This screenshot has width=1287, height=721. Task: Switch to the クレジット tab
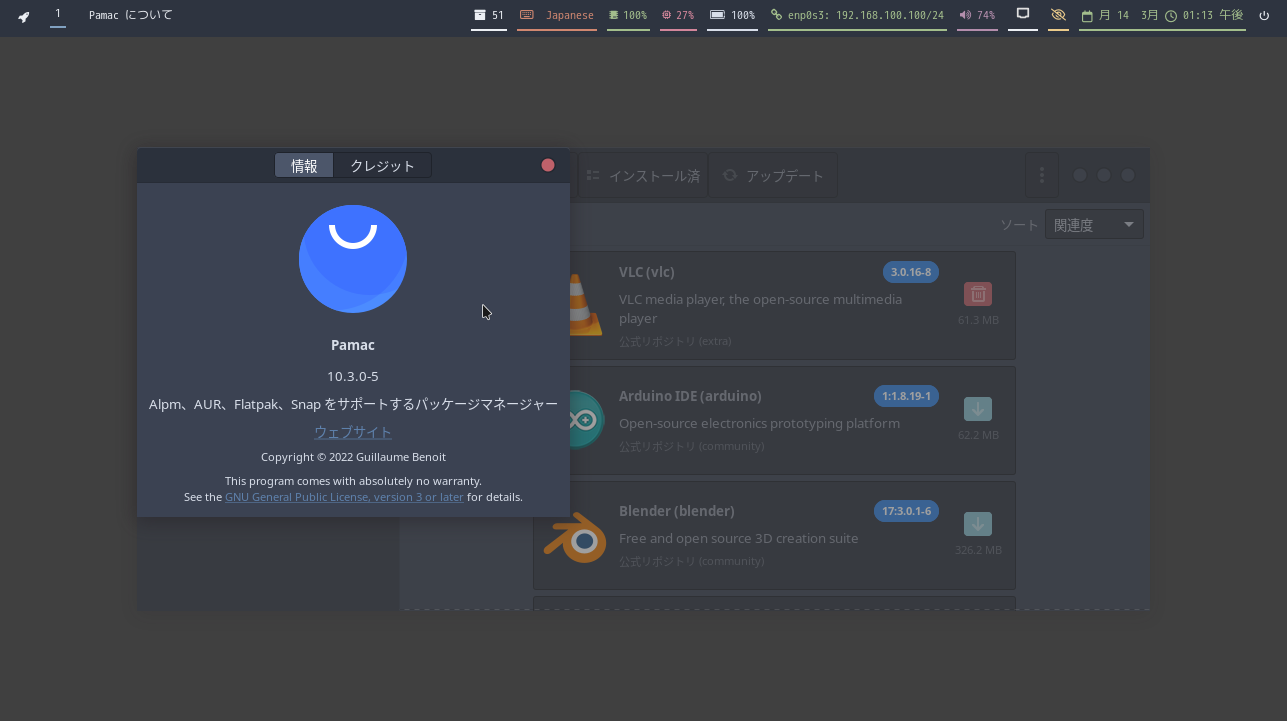point(382,166)
